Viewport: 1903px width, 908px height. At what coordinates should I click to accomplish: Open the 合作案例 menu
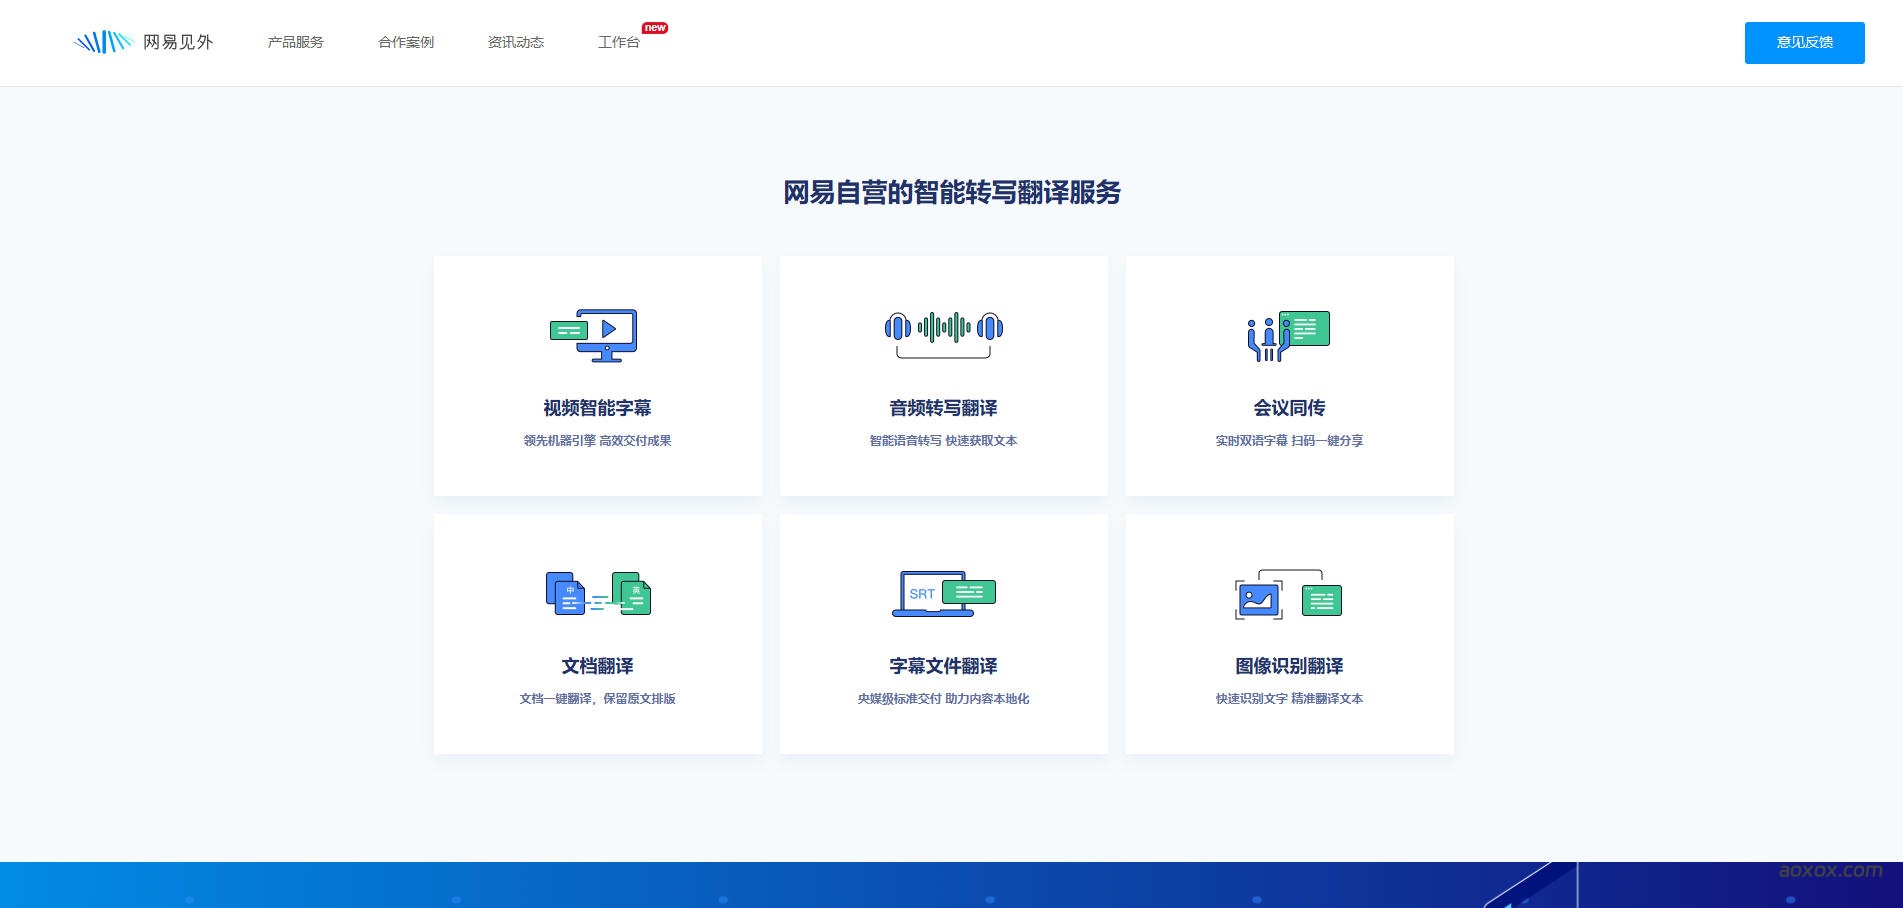point(405,42)
